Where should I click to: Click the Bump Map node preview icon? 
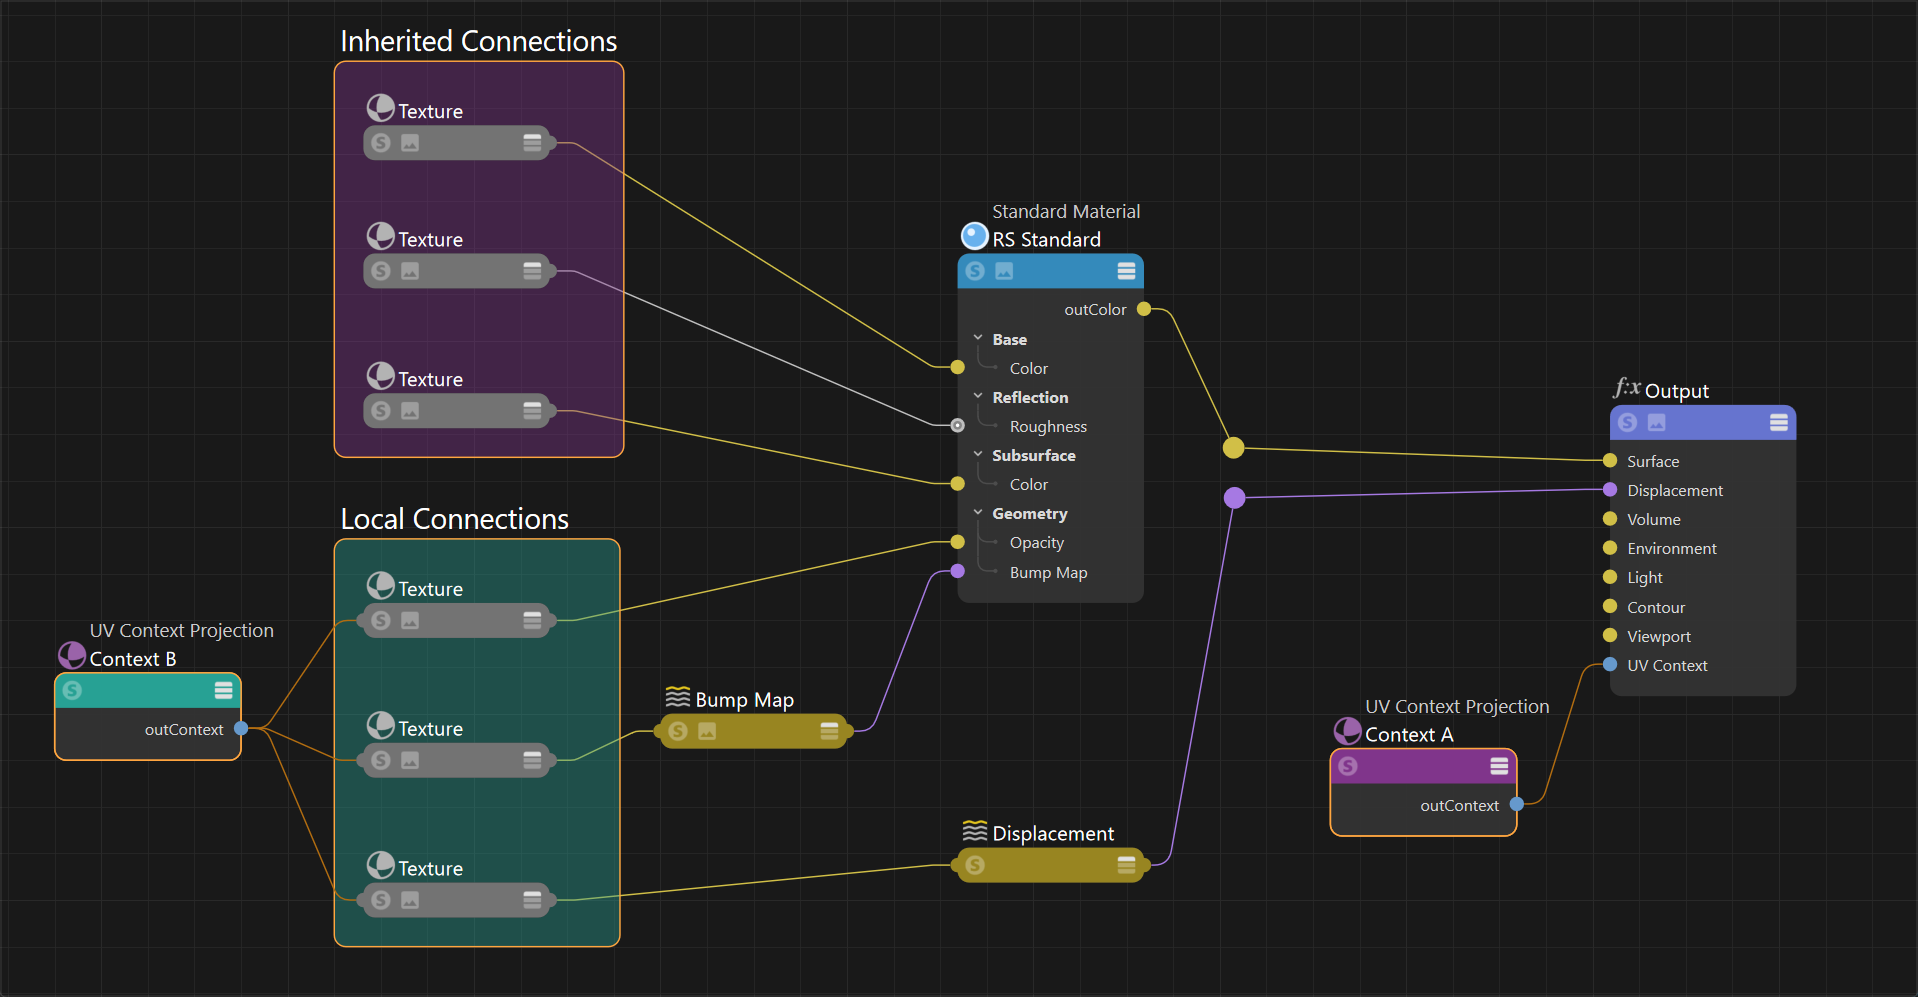(707, 731)
